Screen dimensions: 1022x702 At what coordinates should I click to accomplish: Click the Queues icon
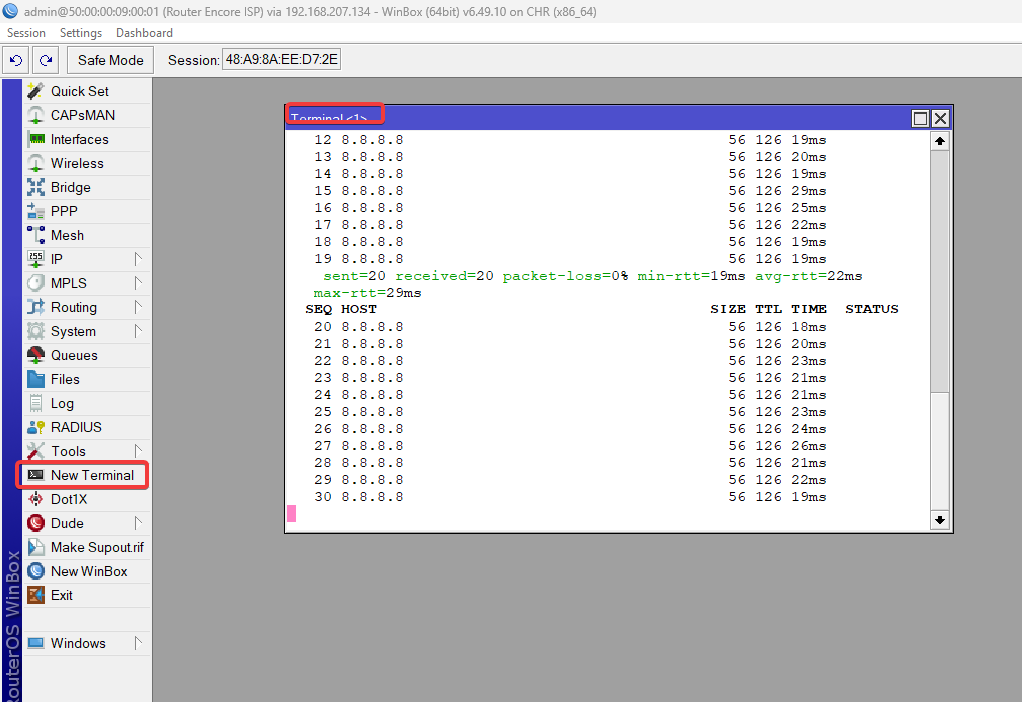point(36,355)
